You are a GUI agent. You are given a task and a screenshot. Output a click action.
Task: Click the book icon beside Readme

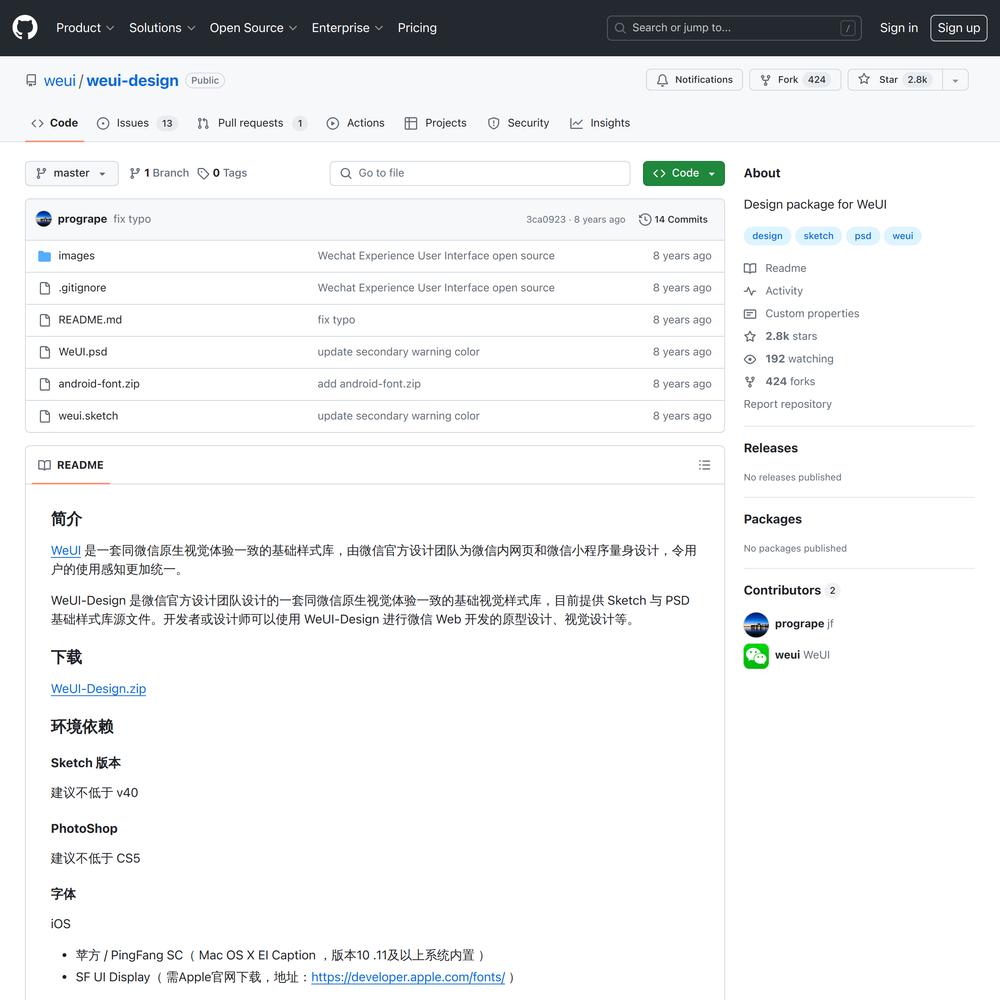coord(750,268)
